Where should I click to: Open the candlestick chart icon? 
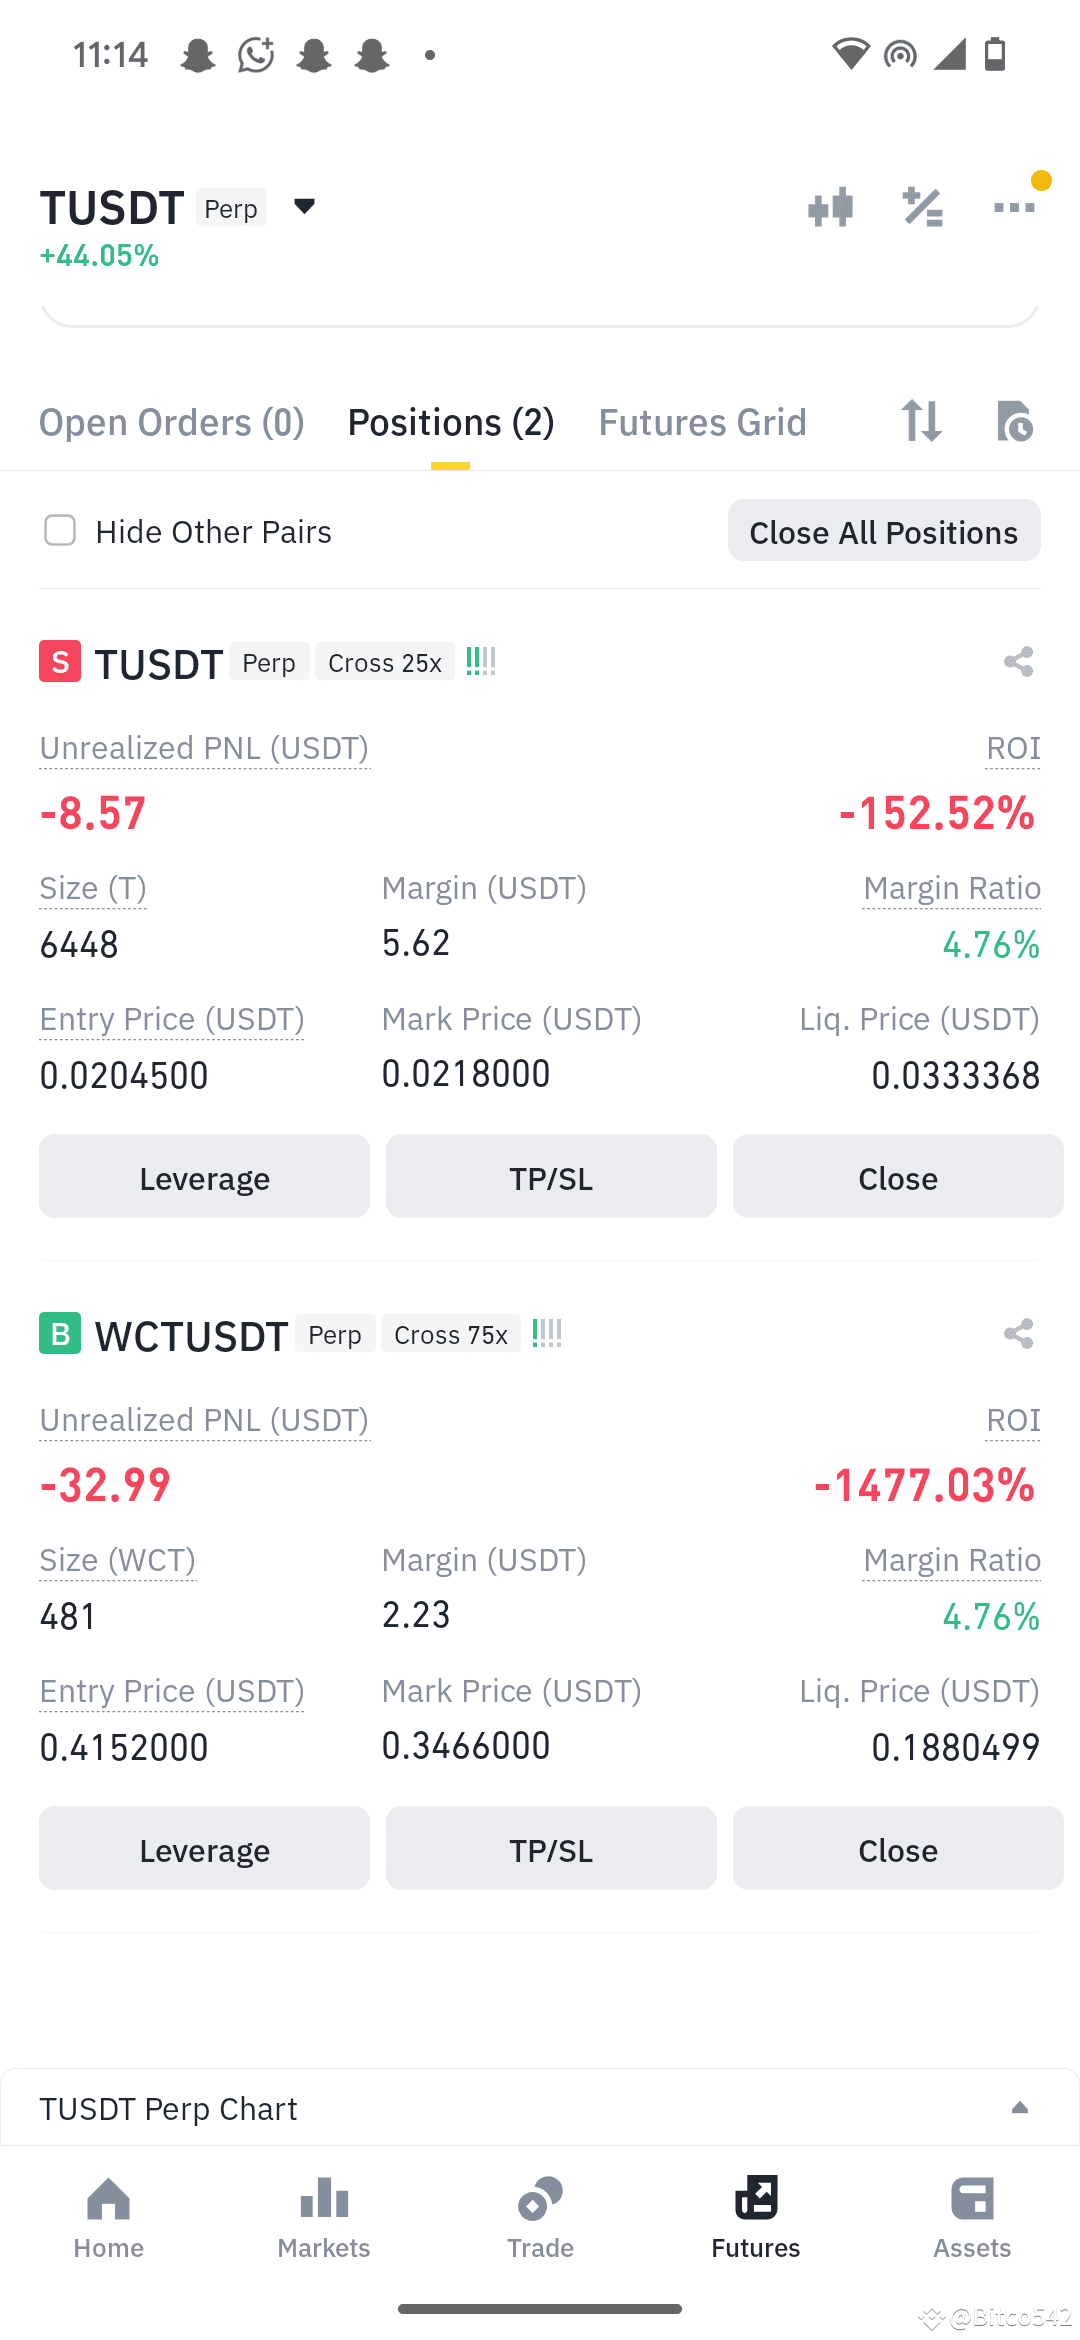coord(830,208)
